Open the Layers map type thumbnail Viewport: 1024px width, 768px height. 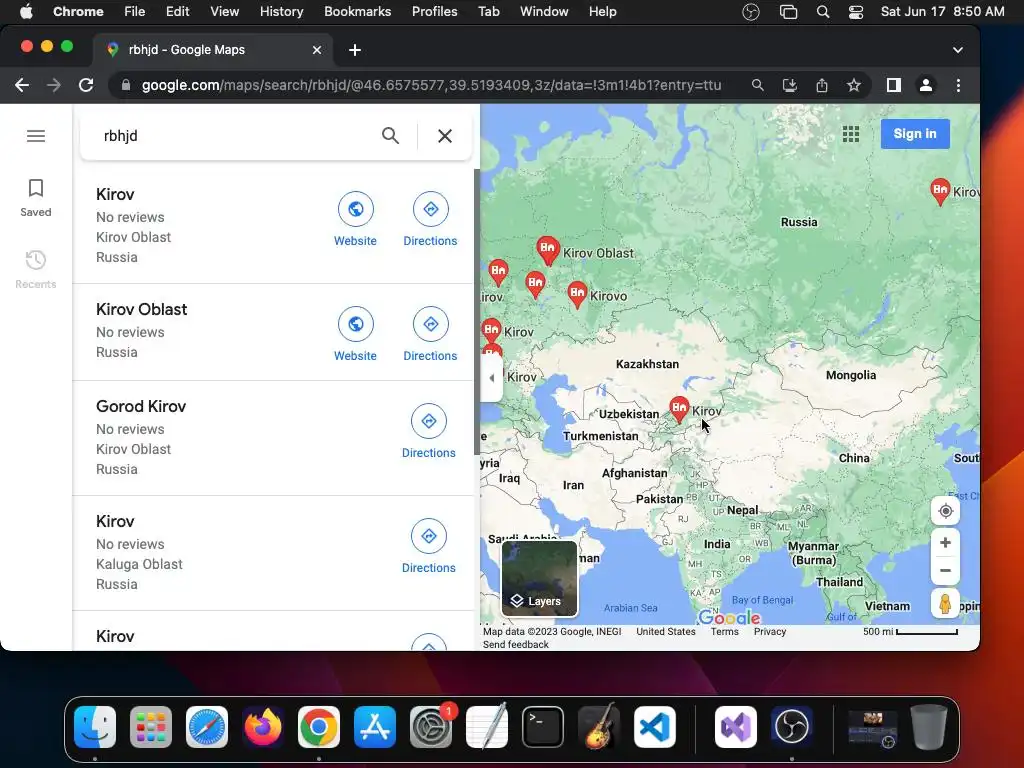(x=539, y=579)
